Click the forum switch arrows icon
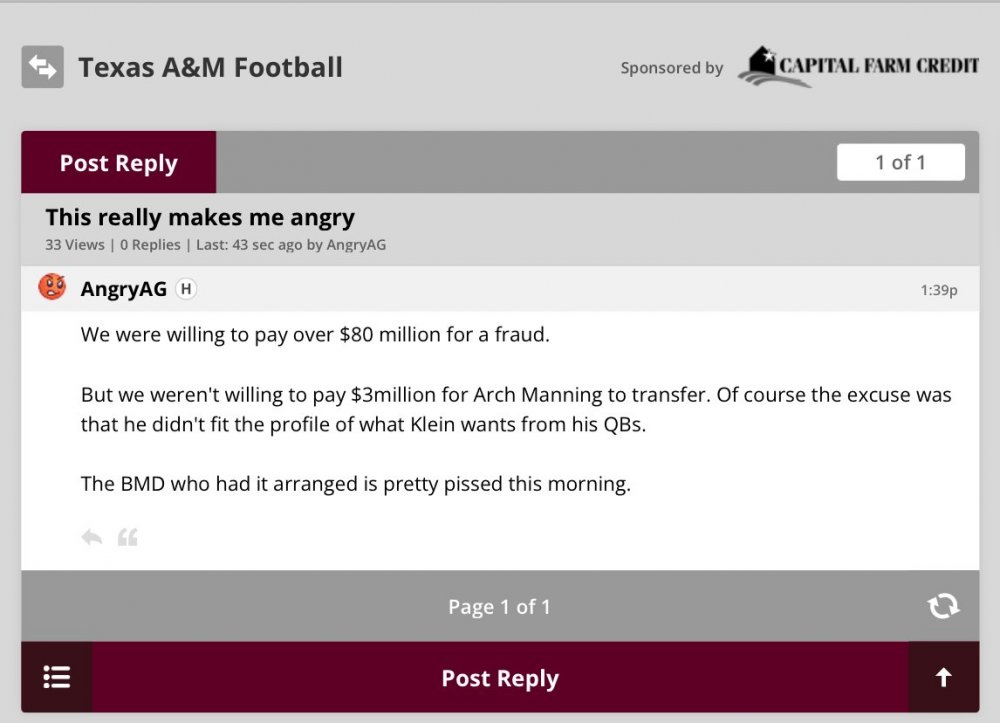This screenshot has width=1000, height=723. (x=42, y=67)
